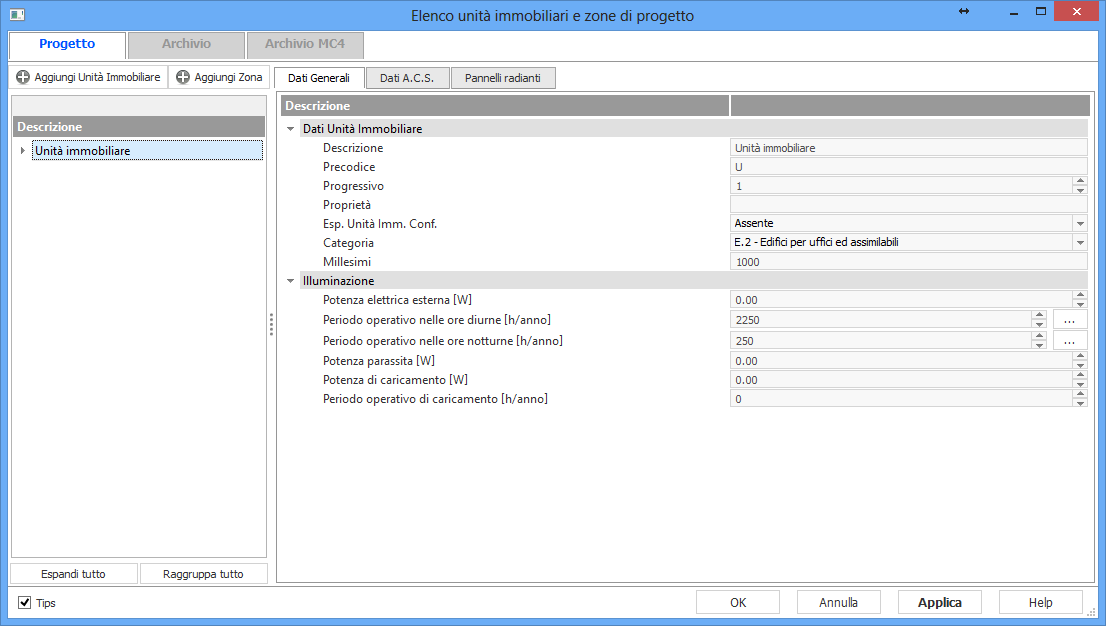
Task: Open ellipsis button for ore notturne period
Action: [1069, 341]
